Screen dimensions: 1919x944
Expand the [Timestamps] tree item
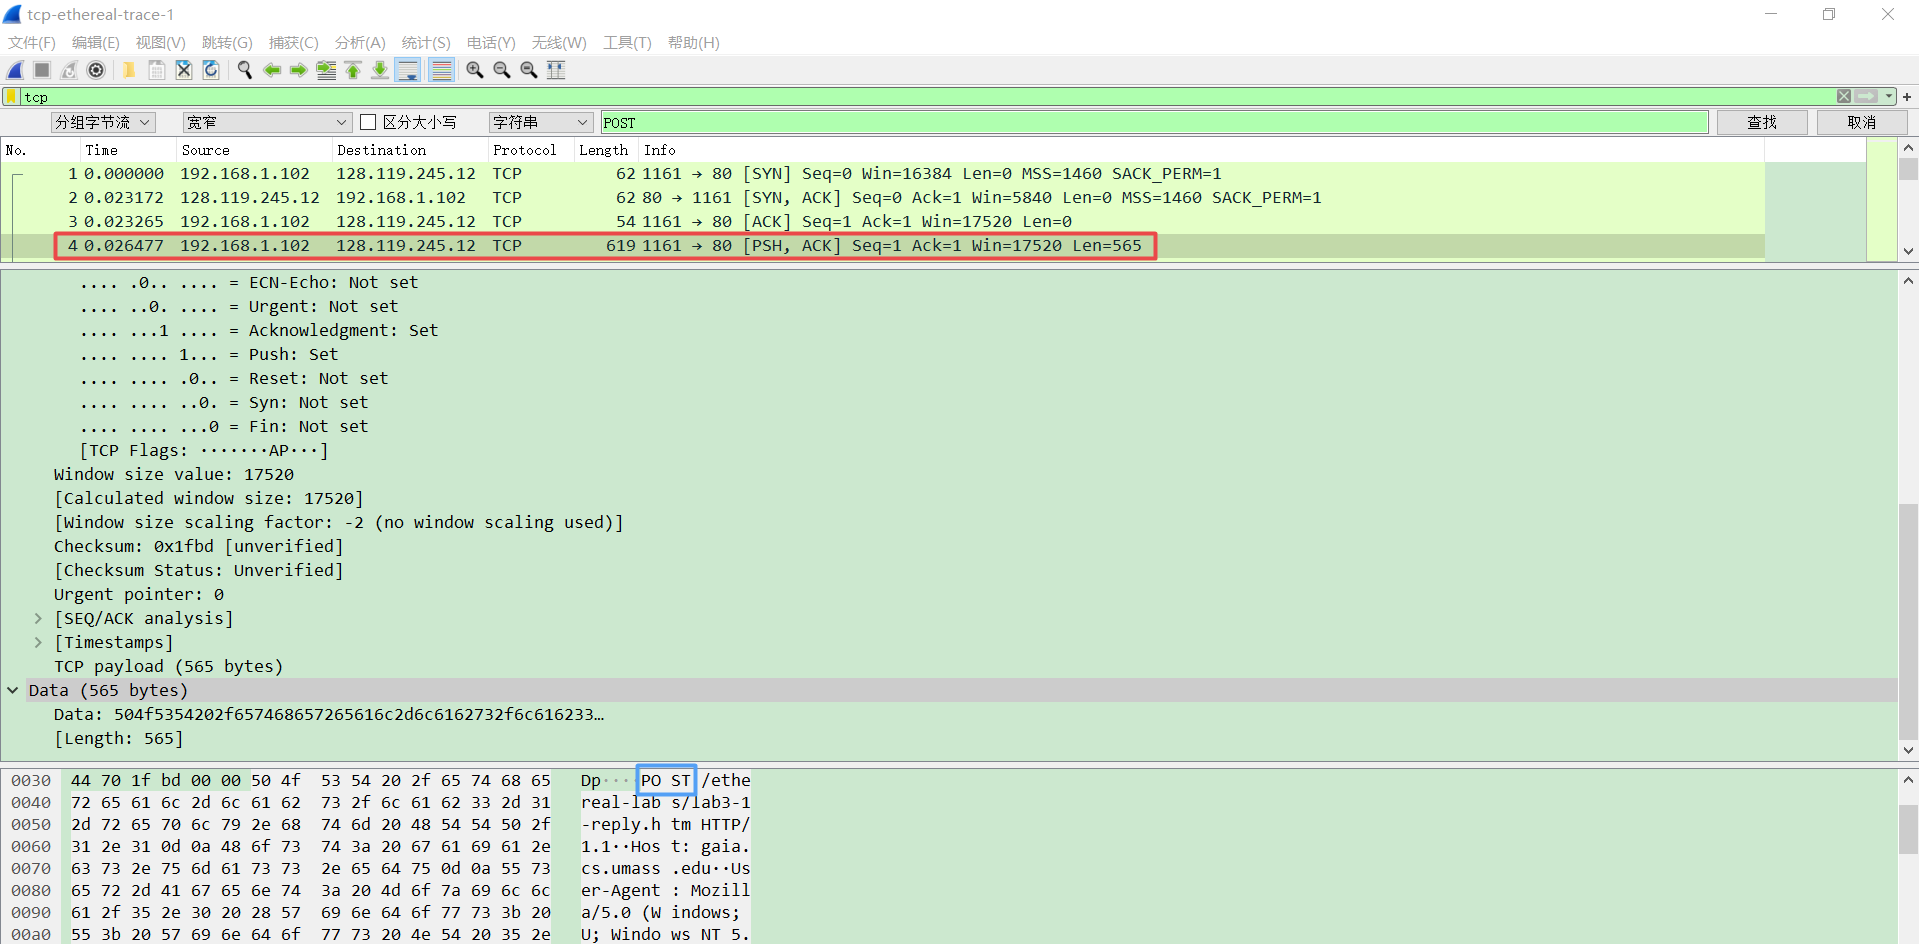38,643
